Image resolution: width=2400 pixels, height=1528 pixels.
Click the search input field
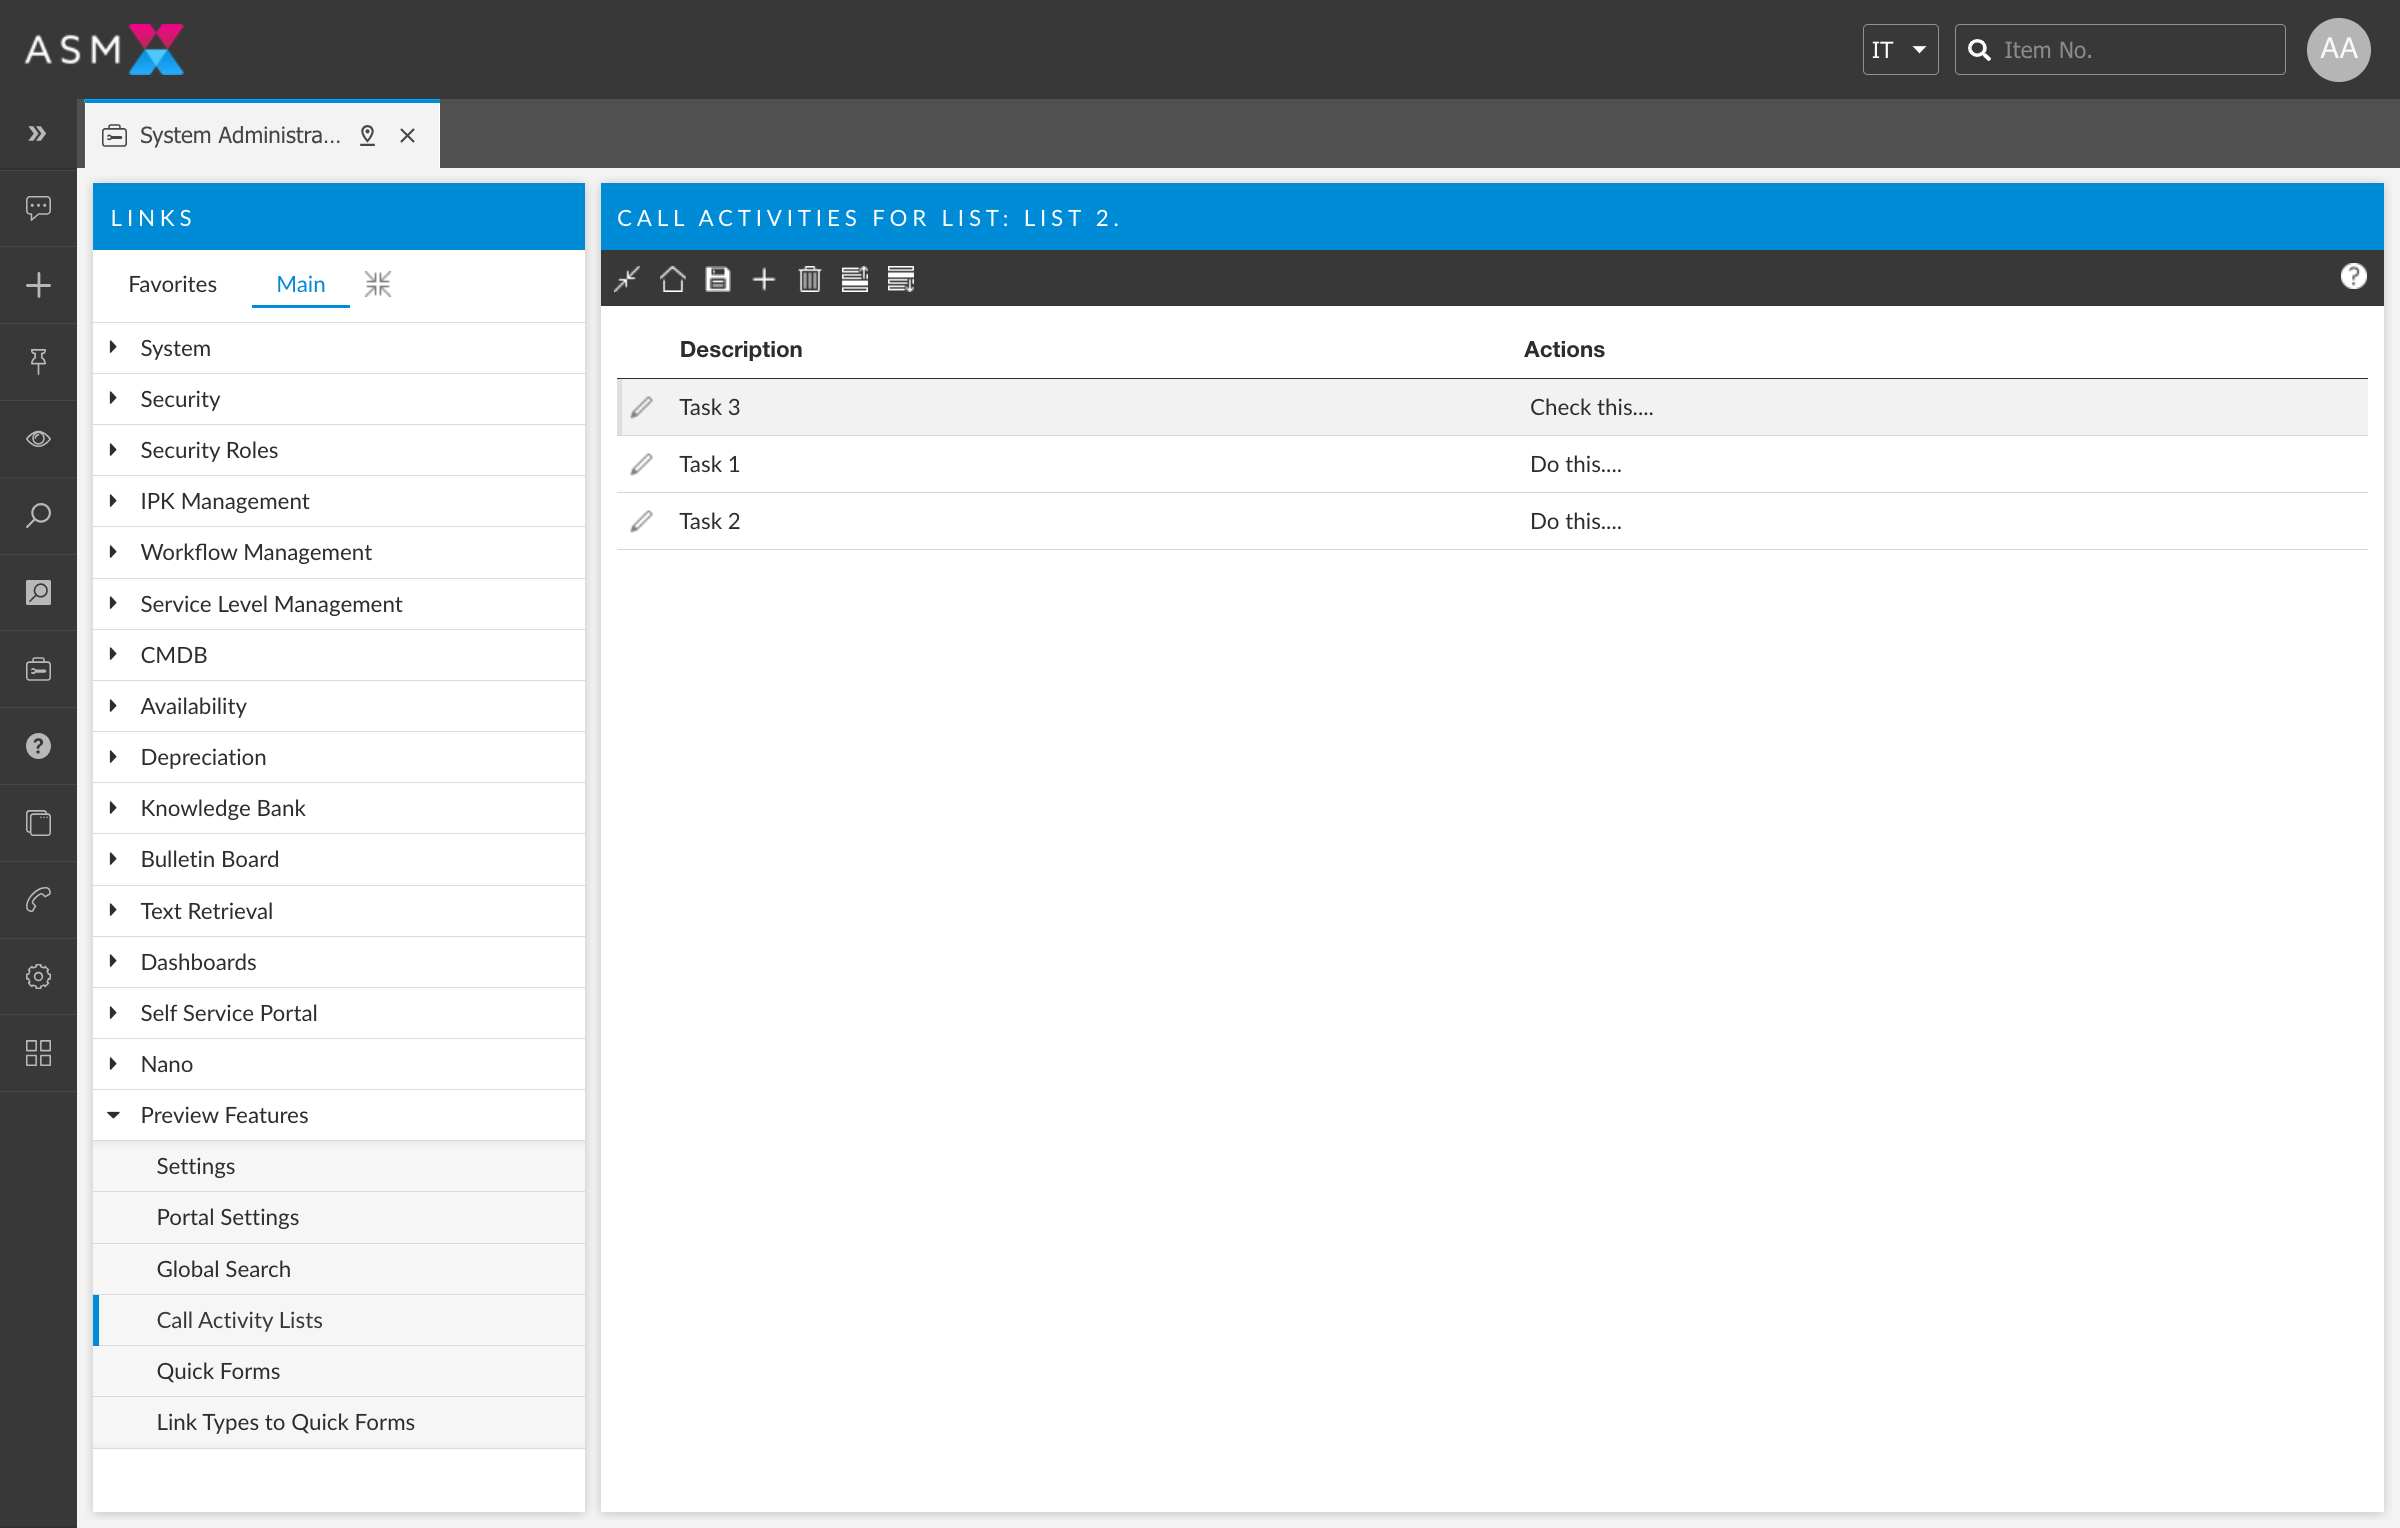point(2124,49)
